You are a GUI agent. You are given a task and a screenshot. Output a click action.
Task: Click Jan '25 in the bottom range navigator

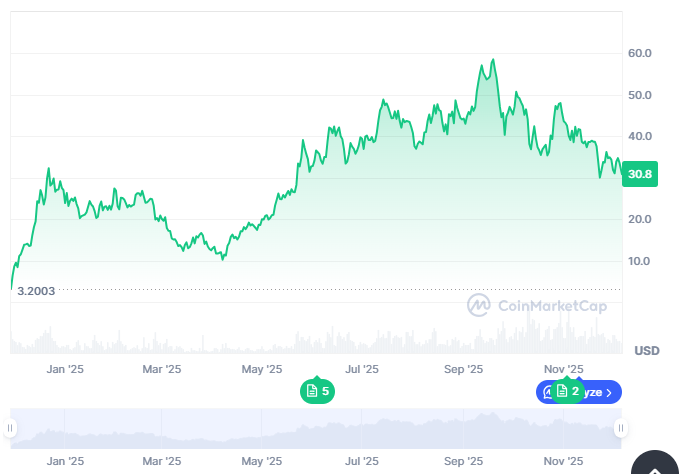point(64,461)
